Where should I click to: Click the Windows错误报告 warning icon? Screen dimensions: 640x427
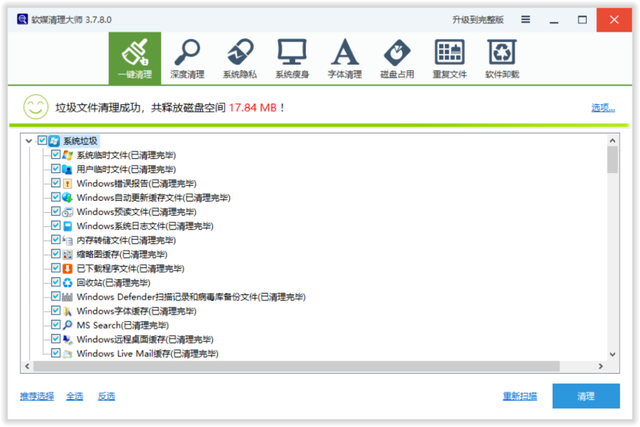(x=67, y=183)
